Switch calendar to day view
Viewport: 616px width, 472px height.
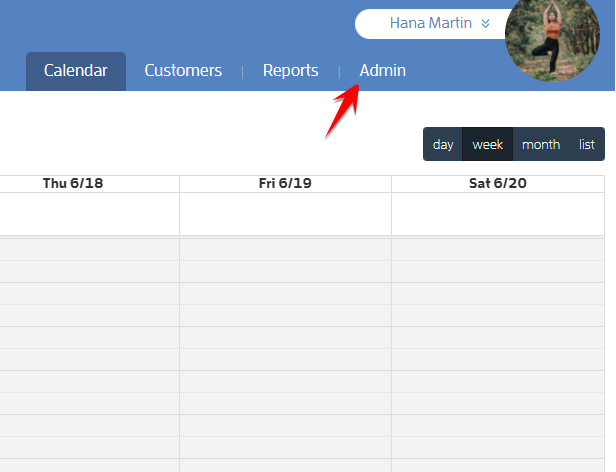pyautogui.click(x=443, y=144)
